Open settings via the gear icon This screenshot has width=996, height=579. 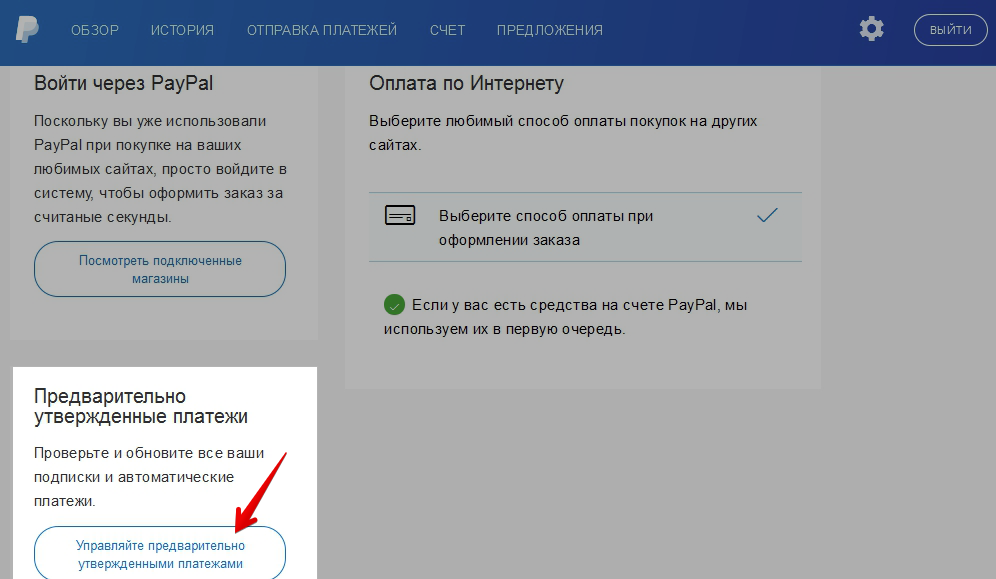(x=872, y=29)
